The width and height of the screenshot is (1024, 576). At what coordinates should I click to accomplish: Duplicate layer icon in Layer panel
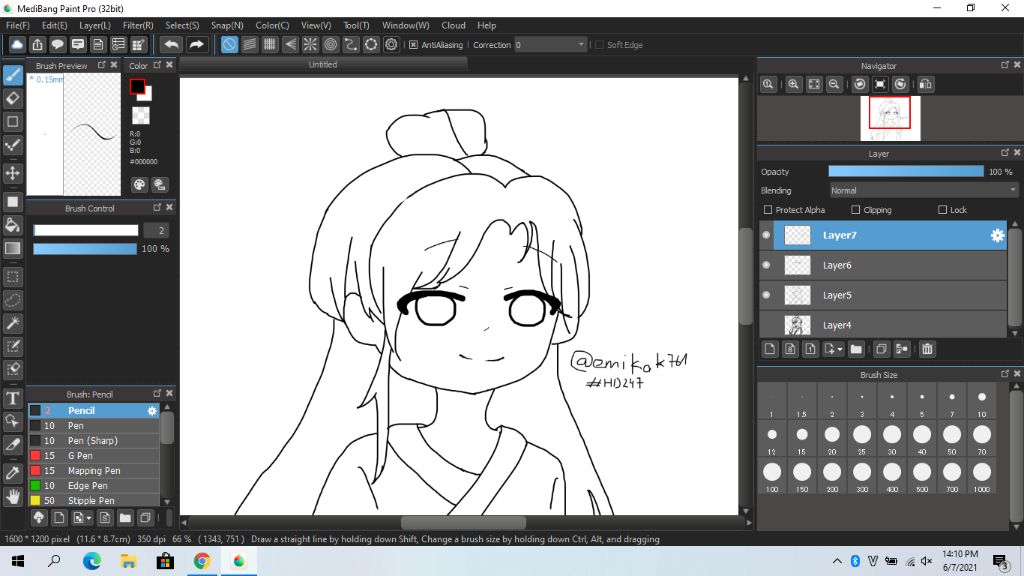[881, 349]
